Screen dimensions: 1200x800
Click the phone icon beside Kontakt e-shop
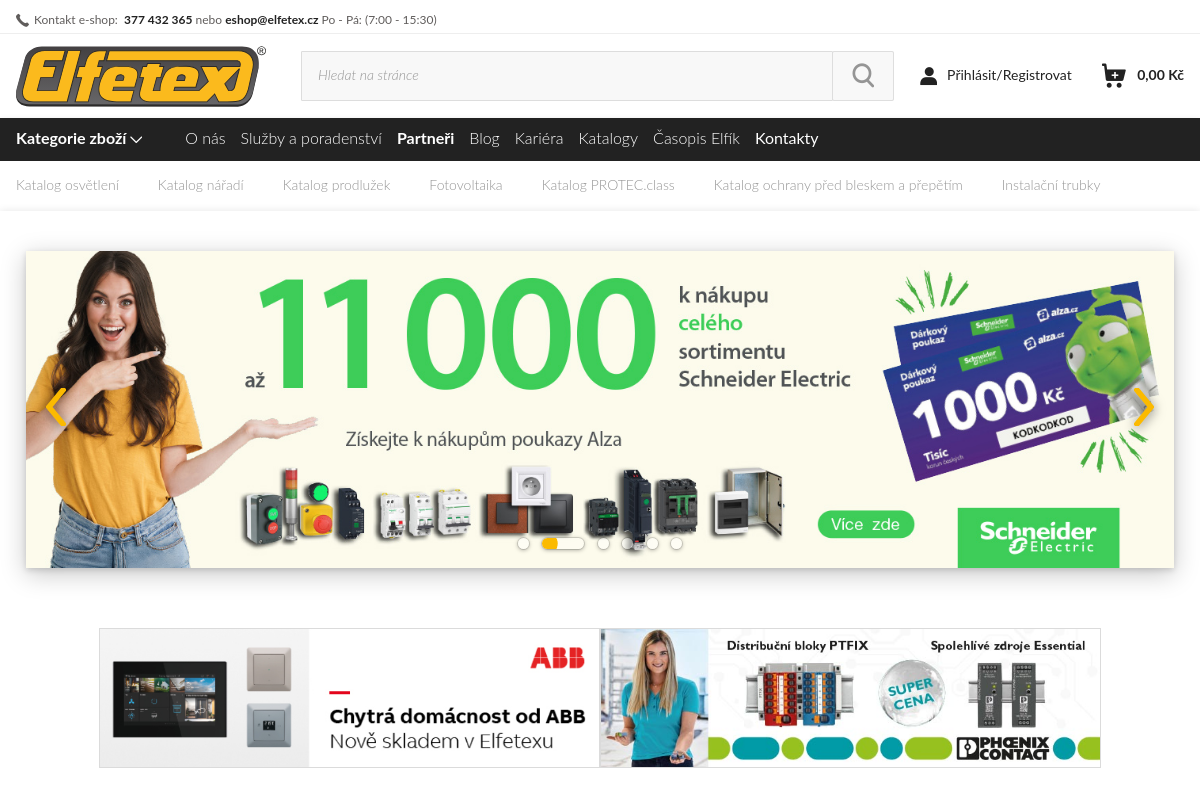(22, 20)
